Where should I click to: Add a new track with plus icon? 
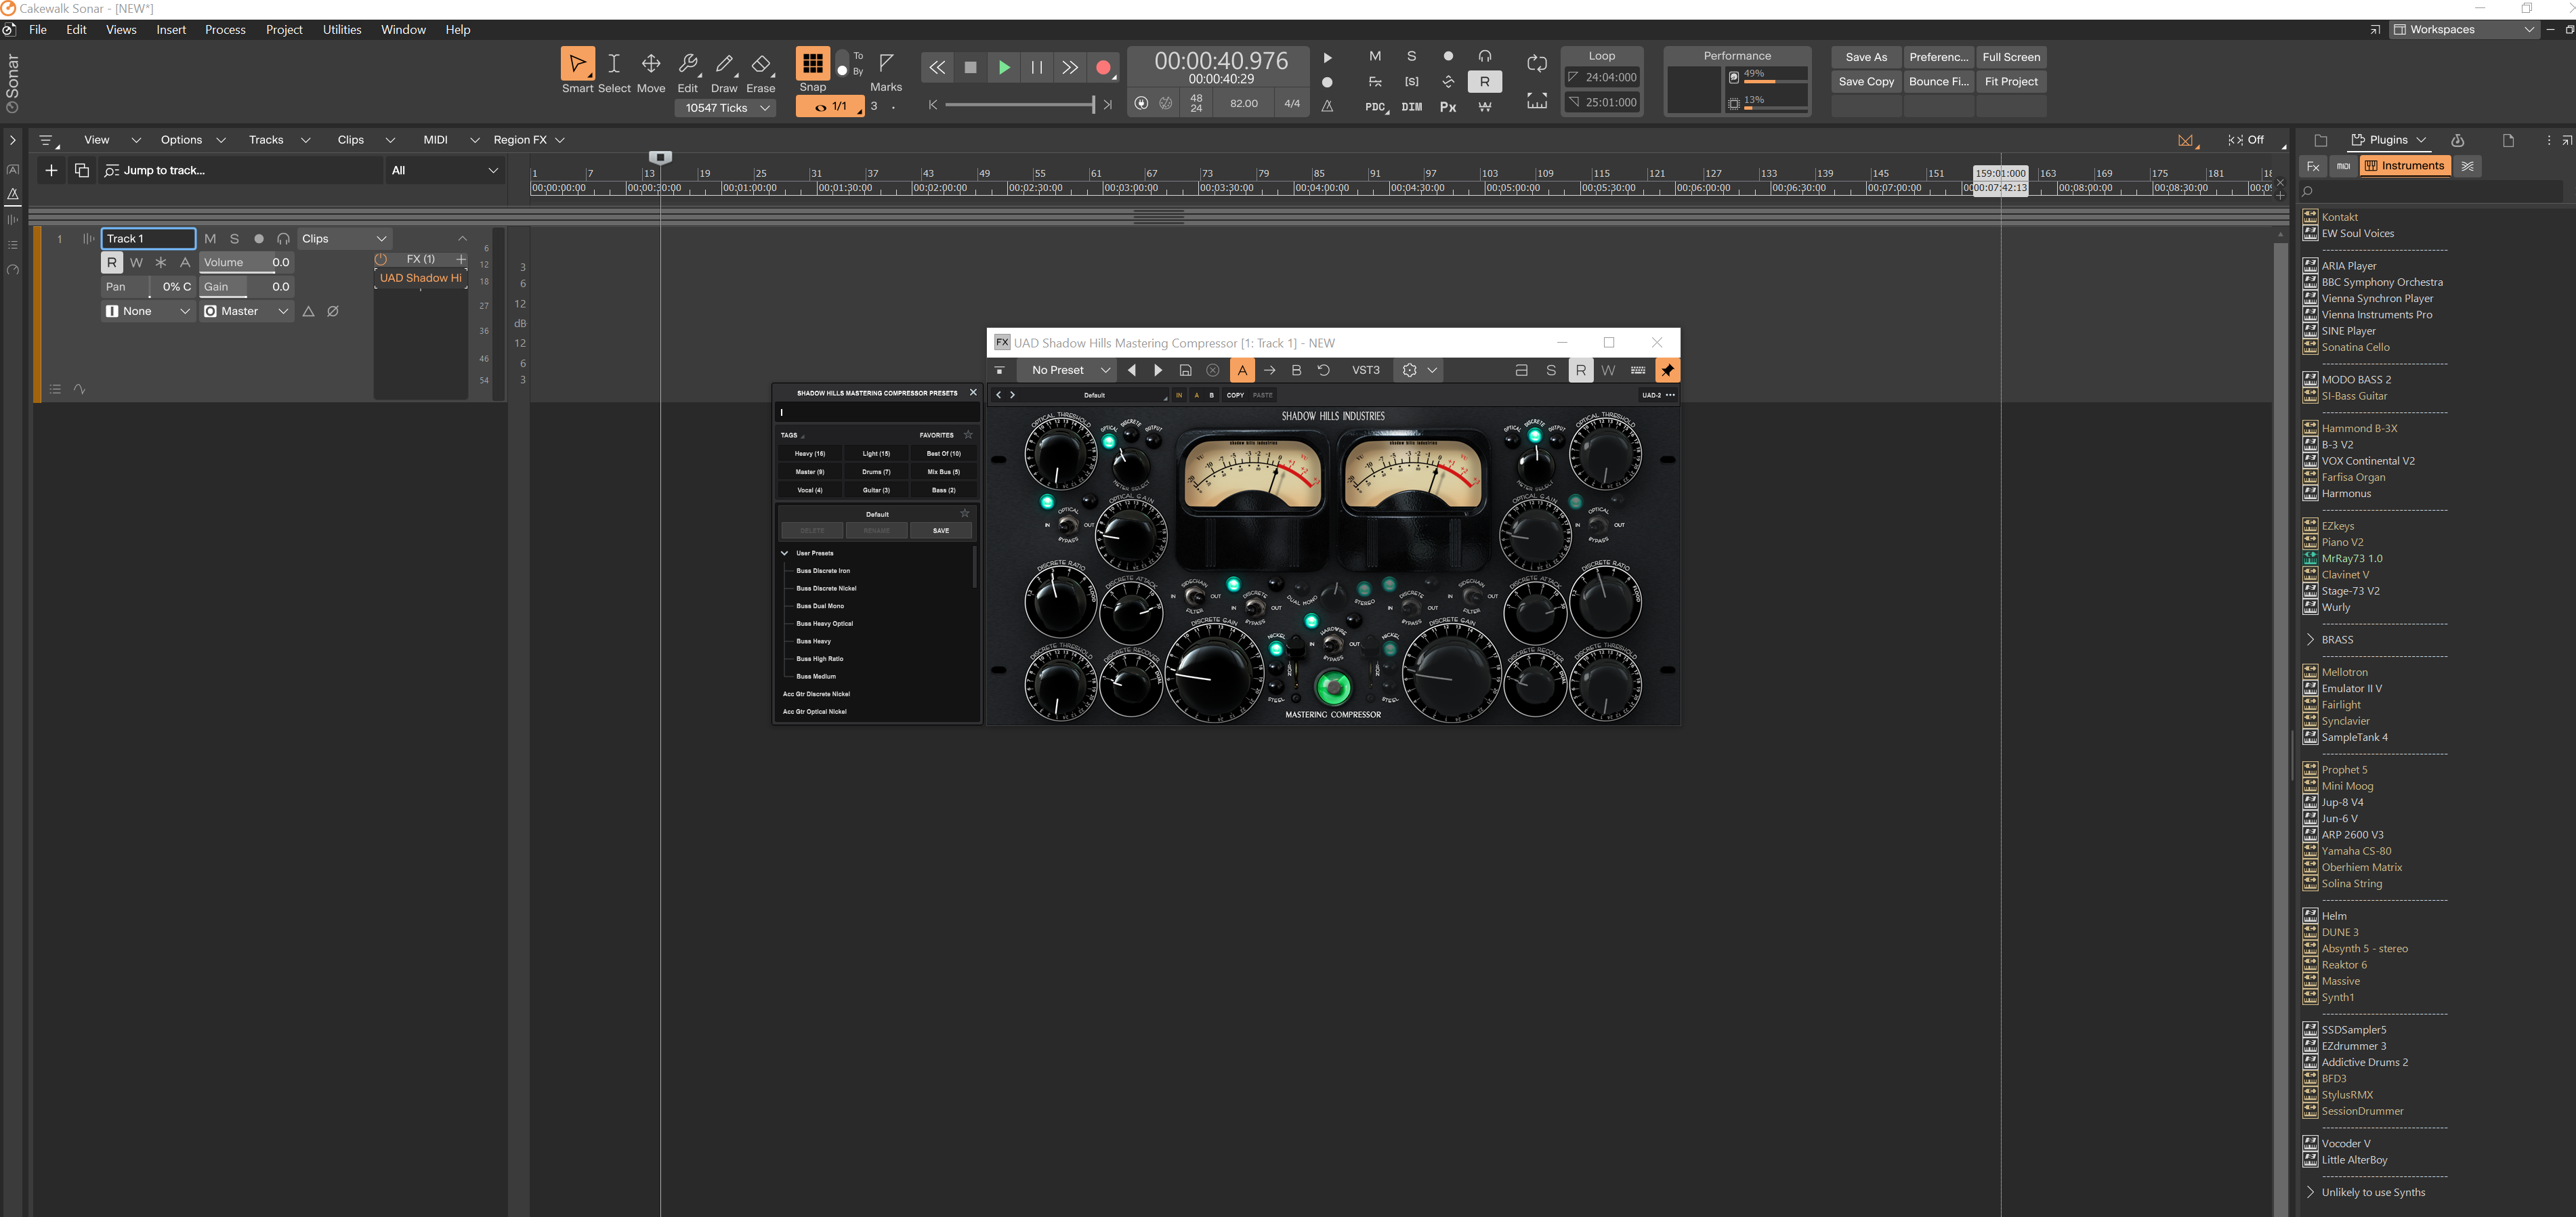(x=51, y=170)
